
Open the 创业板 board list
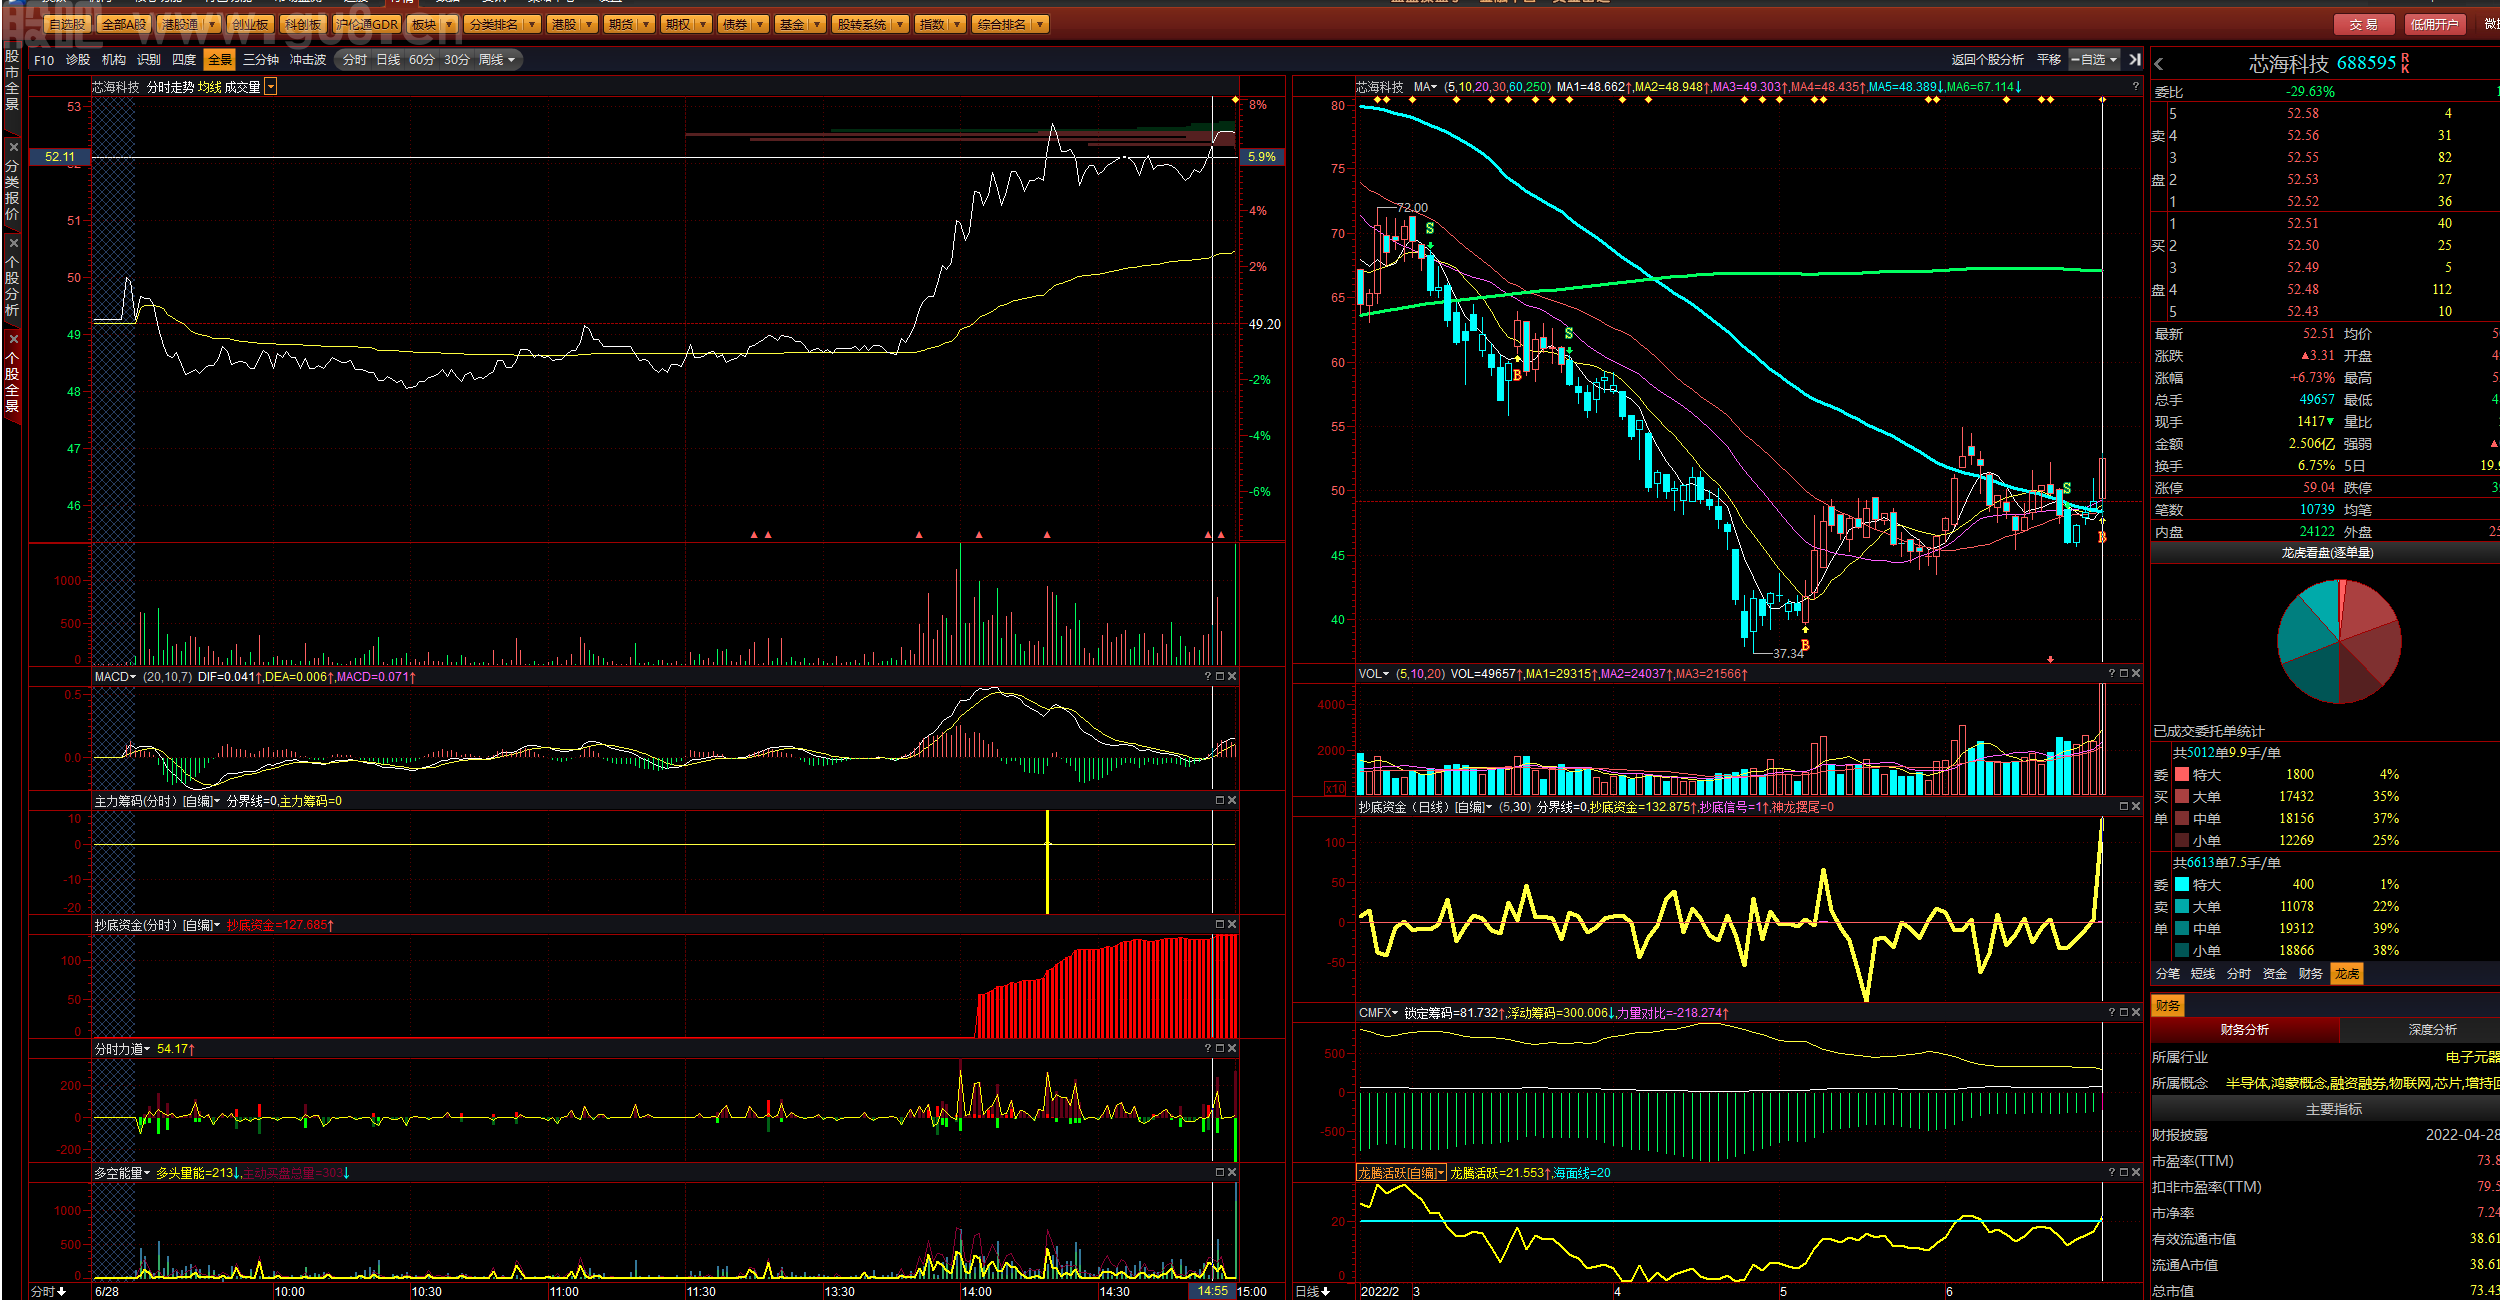click(x=249, y=24)
